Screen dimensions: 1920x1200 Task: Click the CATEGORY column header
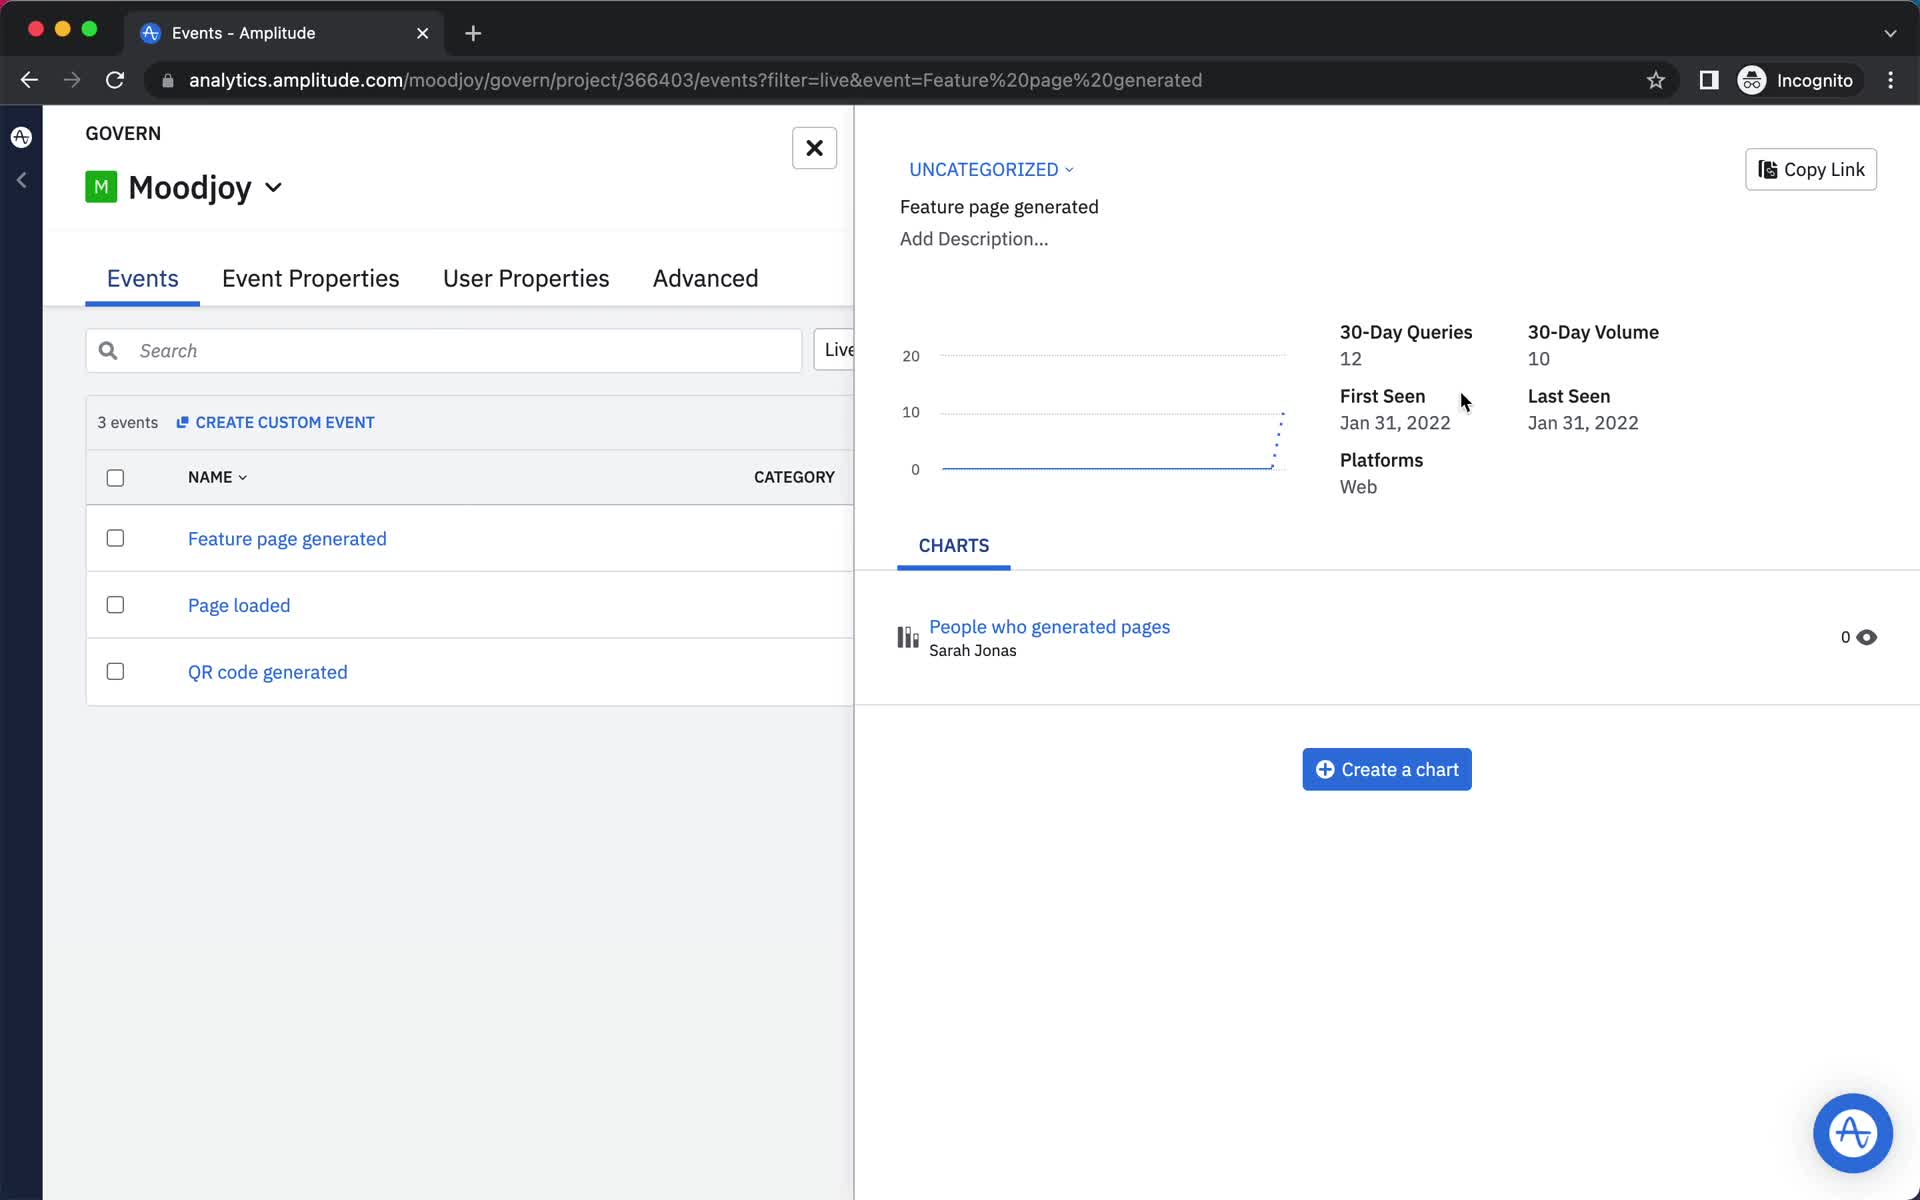pos(794,477)
